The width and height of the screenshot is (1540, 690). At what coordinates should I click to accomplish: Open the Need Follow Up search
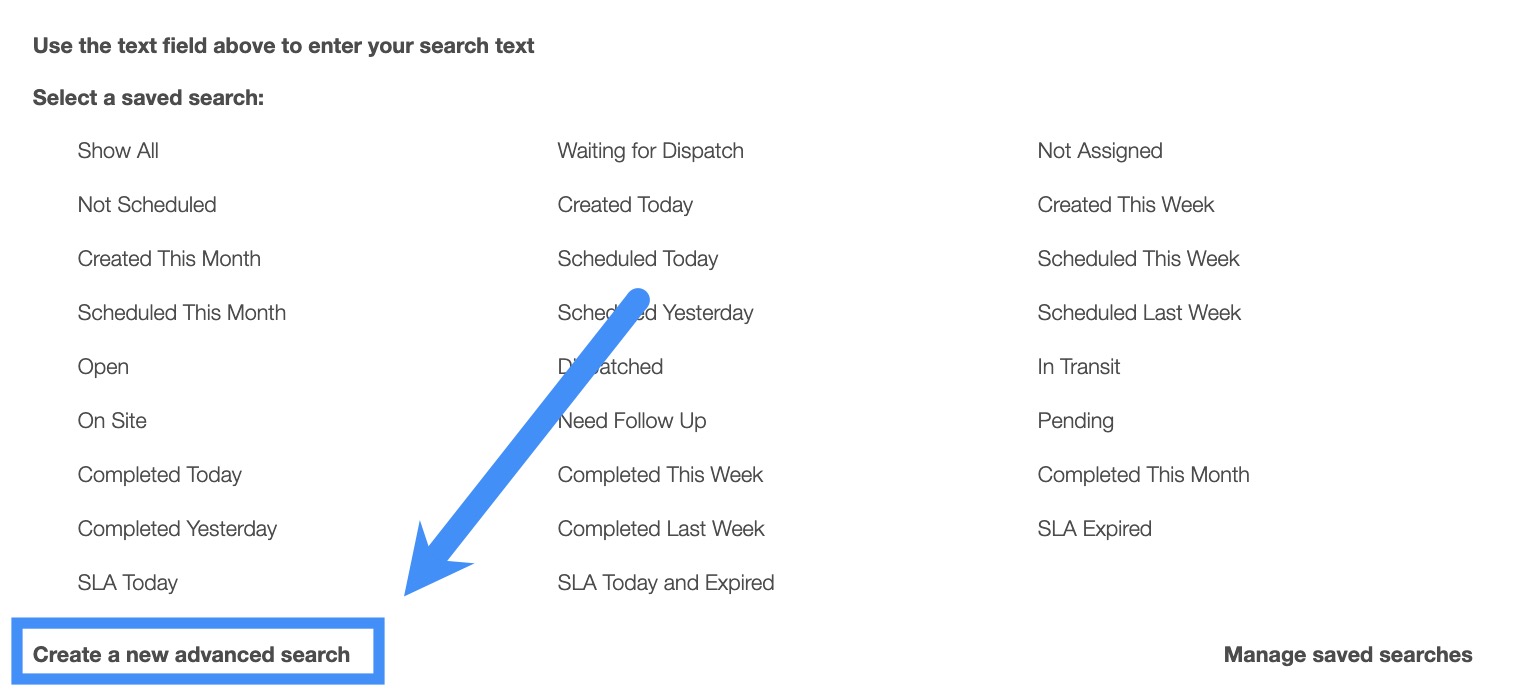(632, 421)
